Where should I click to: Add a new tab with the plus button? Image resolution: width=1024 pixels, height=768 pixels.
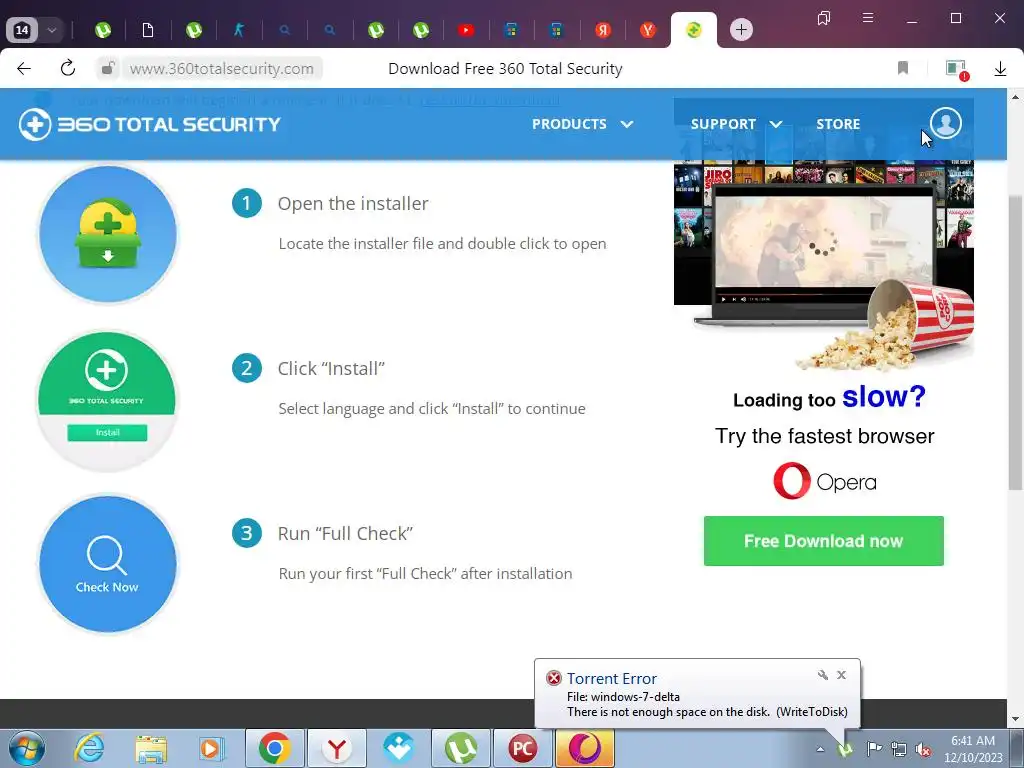(741, 29)
